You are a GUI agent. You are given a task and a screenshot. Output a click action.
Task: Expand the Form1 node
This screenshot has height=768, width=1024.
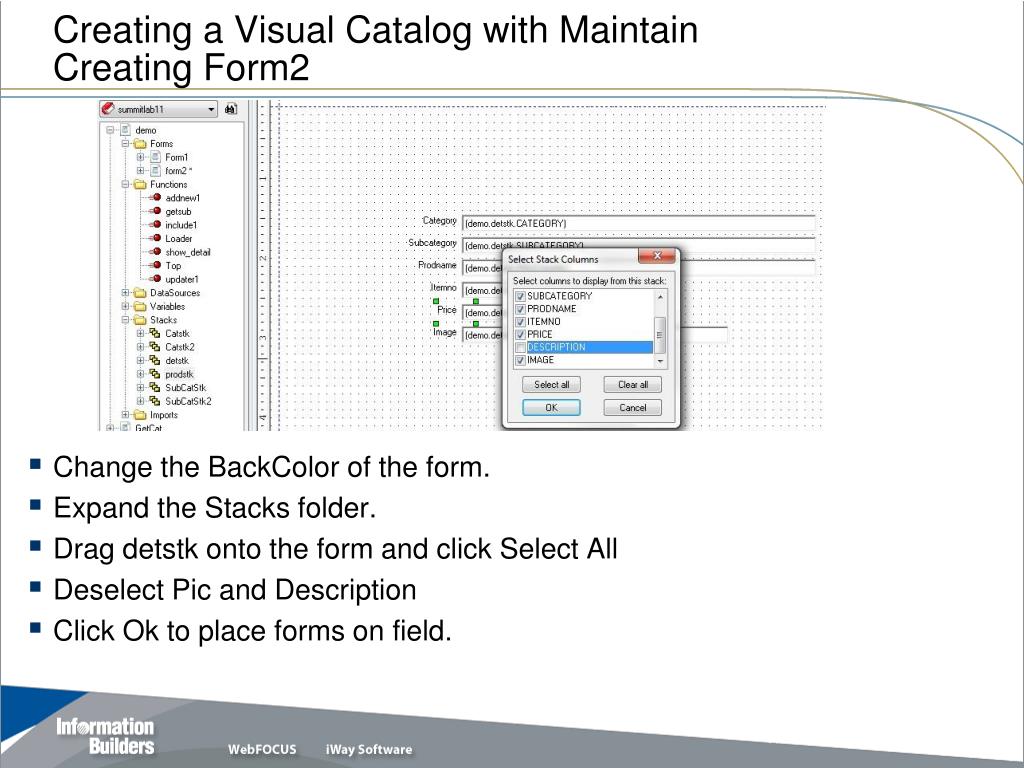pyautogui.click(x=140, y=157)
